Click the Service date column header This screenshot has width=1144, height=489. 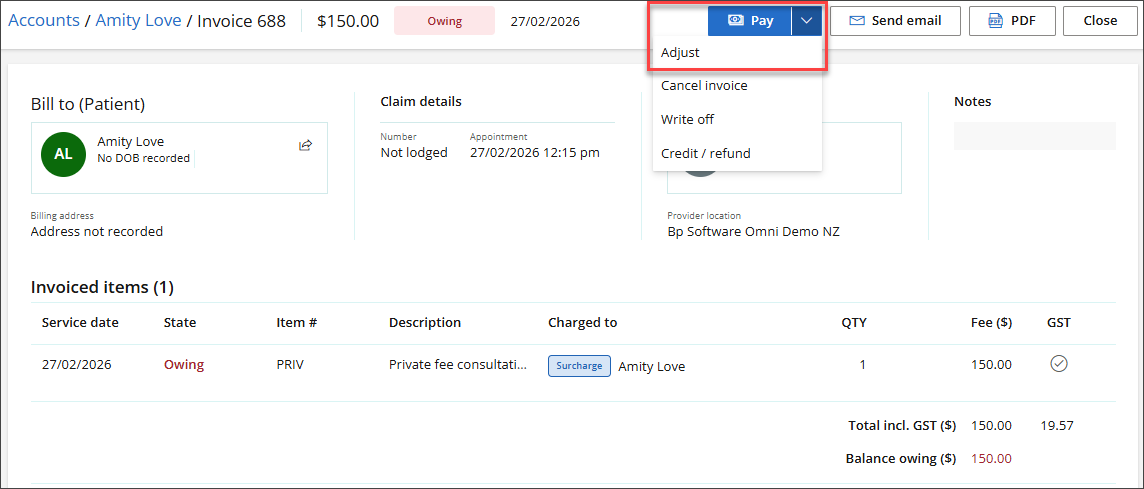(x=80, y=323)
